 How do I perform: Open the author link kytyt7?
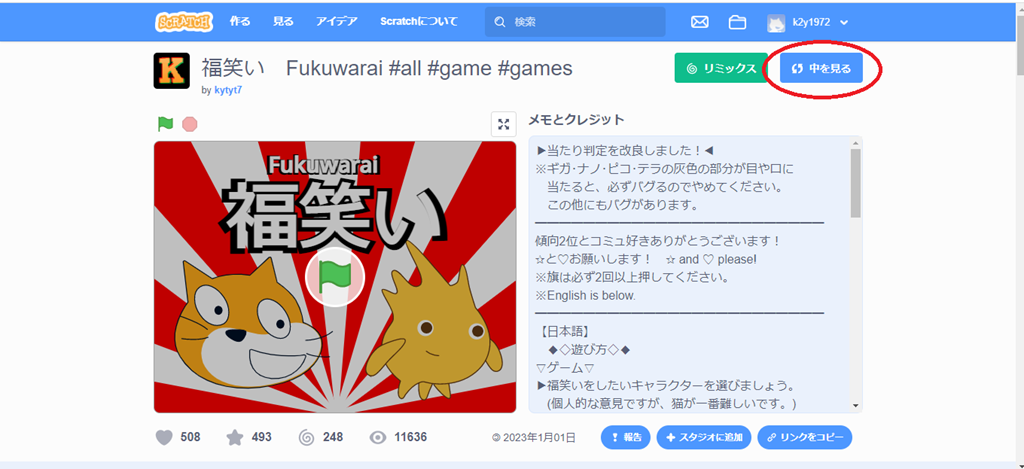pyautogui.click(x=228, y=90)
